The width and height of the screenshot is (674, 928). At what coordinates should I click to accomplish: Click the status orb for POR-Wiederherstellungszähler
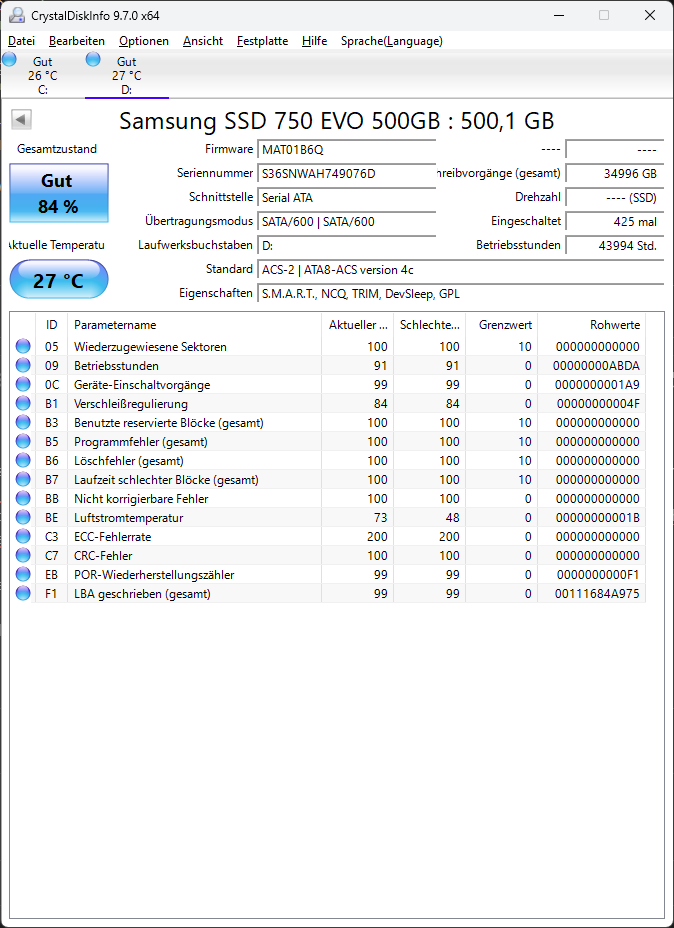pyautogui.click(x=23, y=574)
